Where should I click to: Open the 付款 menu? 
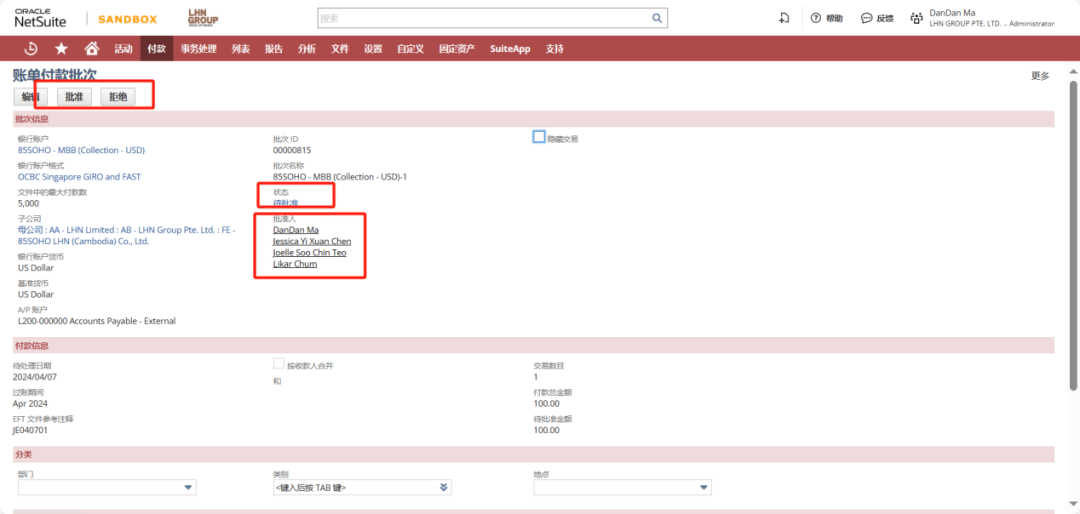[156, 49]
